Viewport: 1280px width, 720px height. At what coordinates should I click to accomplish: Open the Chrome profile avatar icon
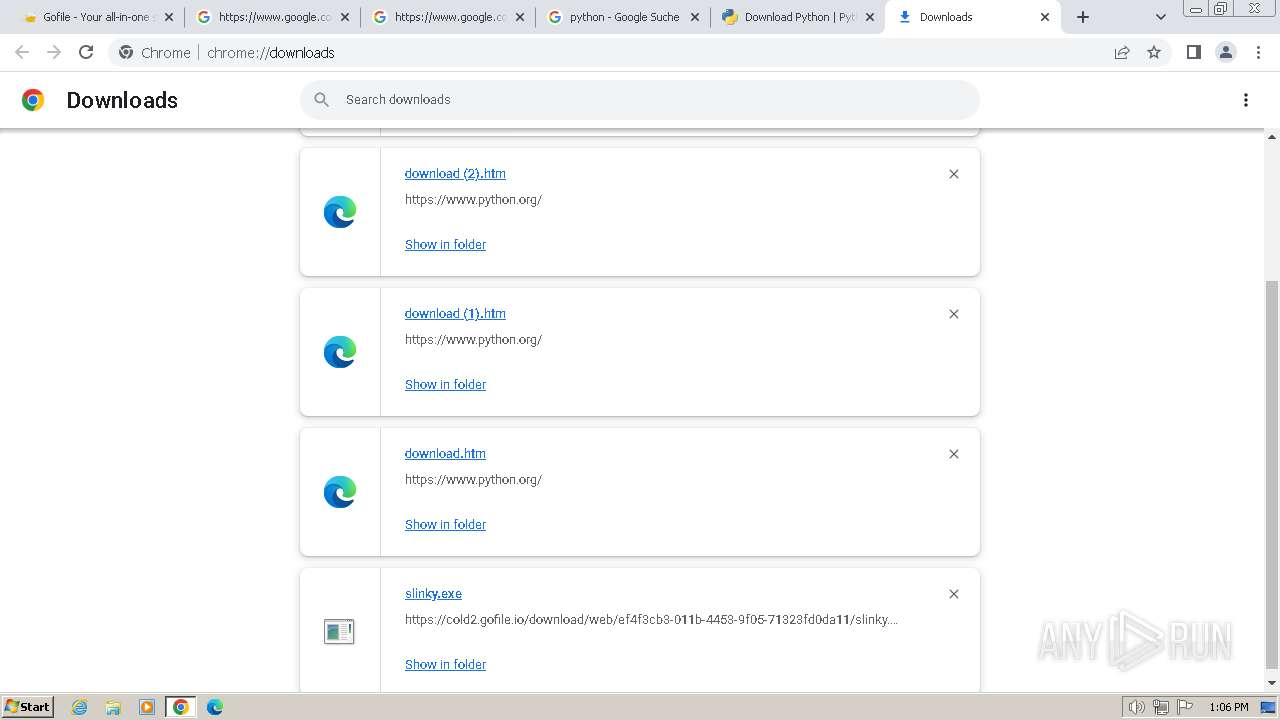click(x=1225, y=52)
